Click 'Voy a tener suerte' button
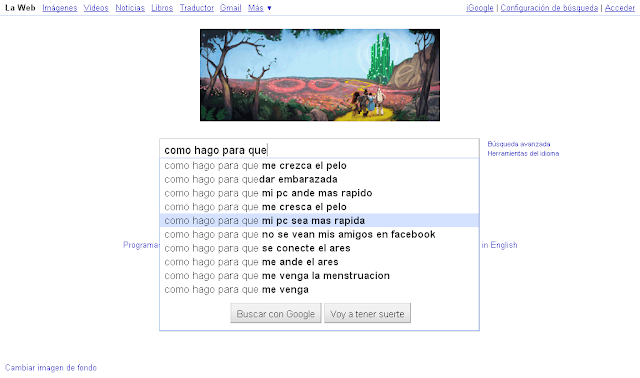The width and height of the screenshot is (640, 378). 367,314
